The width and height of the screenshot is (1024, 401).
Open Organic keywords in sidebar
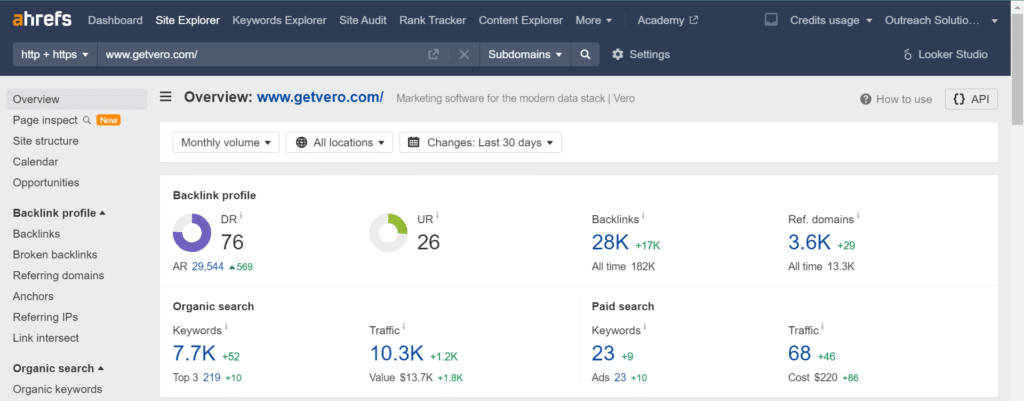pyautogui.click(x=57, y=389)
